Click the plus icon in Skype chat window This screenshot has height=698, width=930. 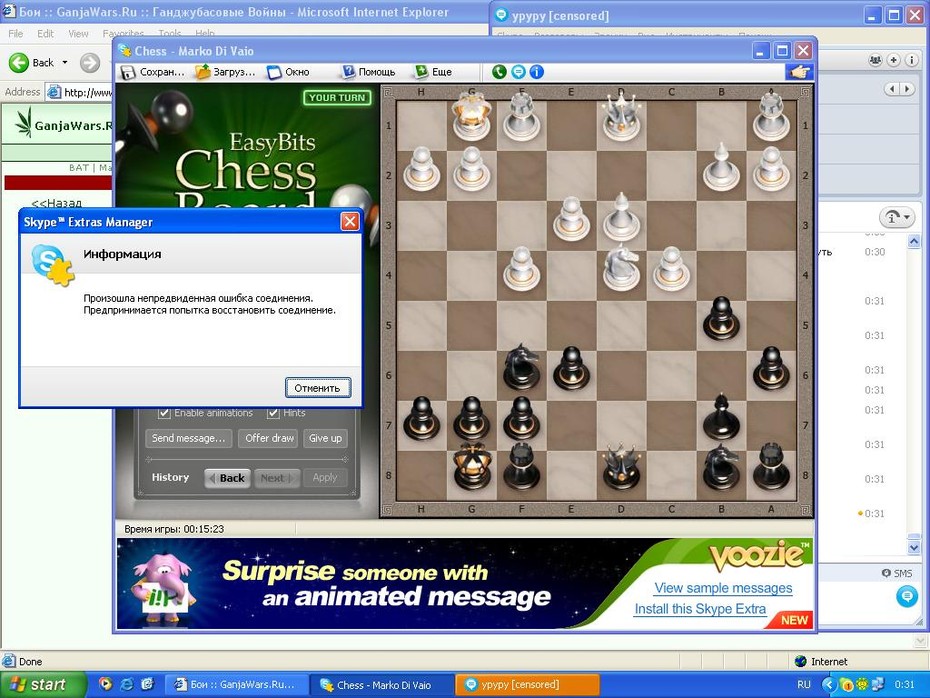(x=893, y=60)
